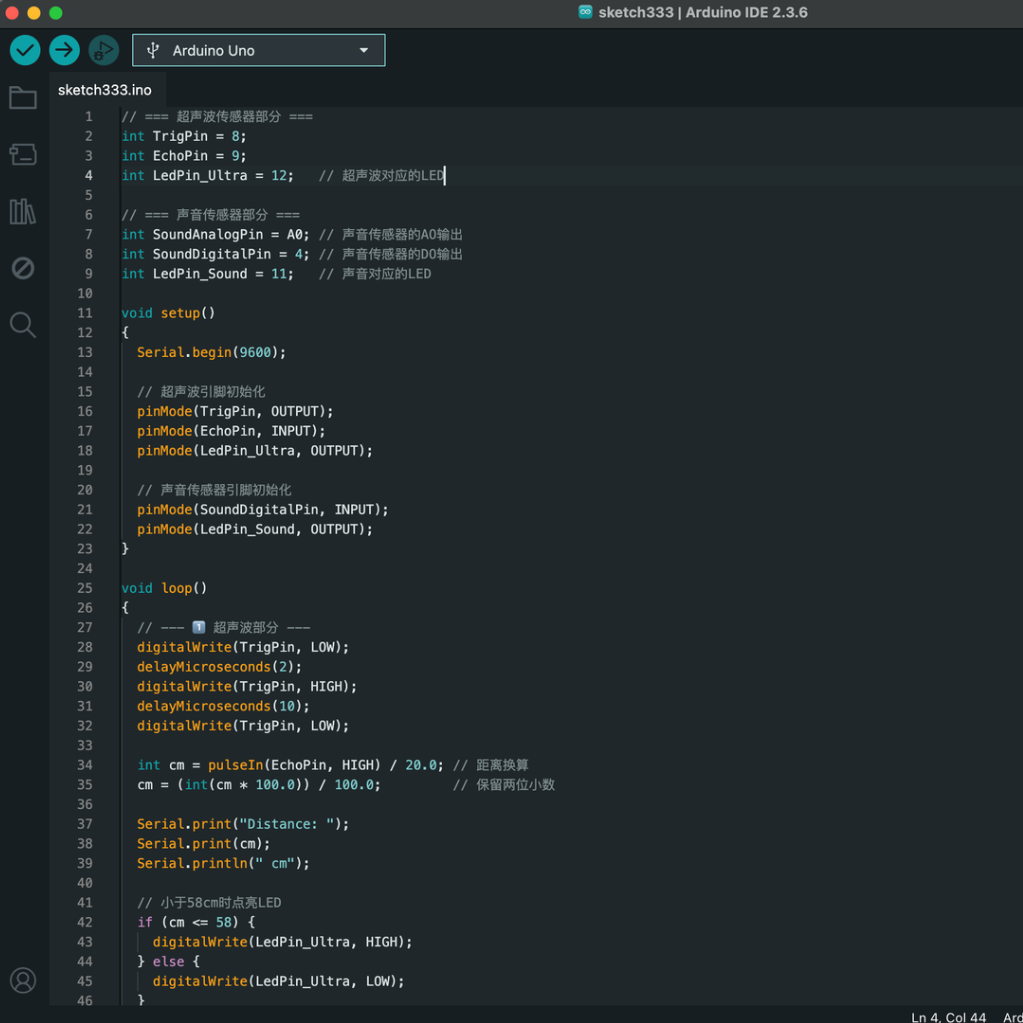Click the Verify (checkmark) button
Image resolution: width=1023 pixels, height=1023 pixels.
[24, 49]
